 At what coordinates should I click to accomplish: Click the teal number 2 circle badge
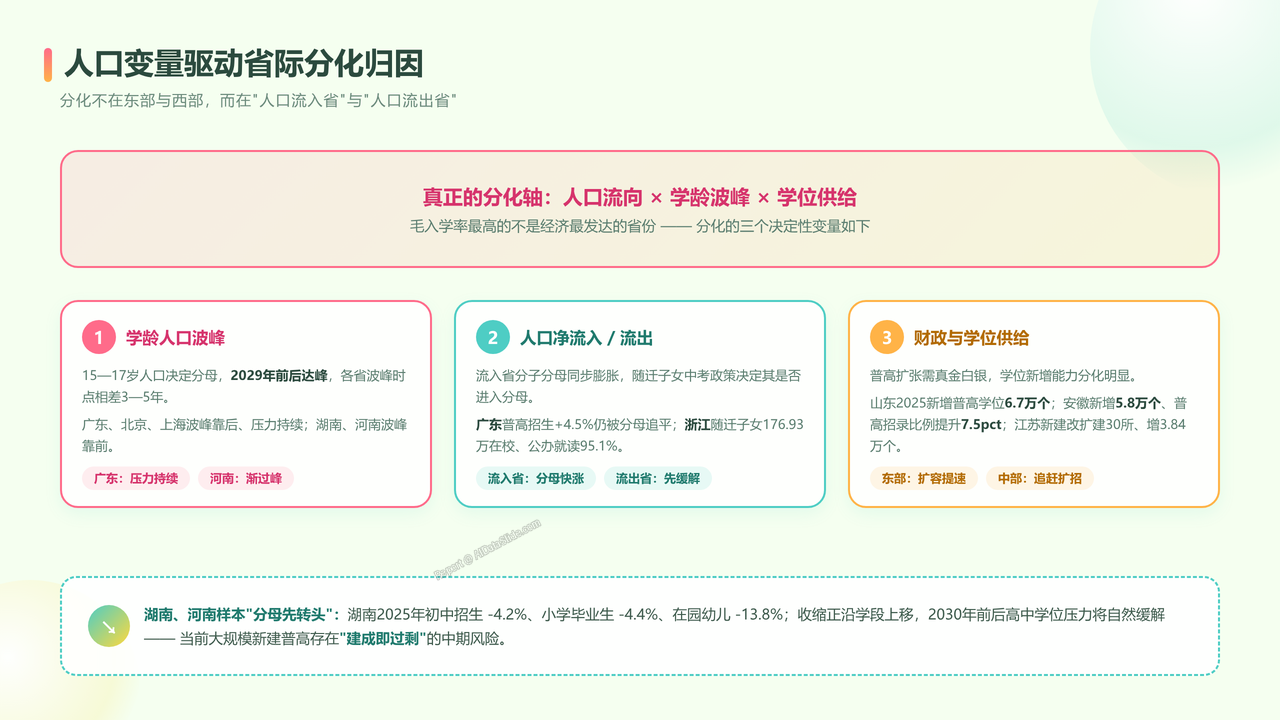(493, 337)
